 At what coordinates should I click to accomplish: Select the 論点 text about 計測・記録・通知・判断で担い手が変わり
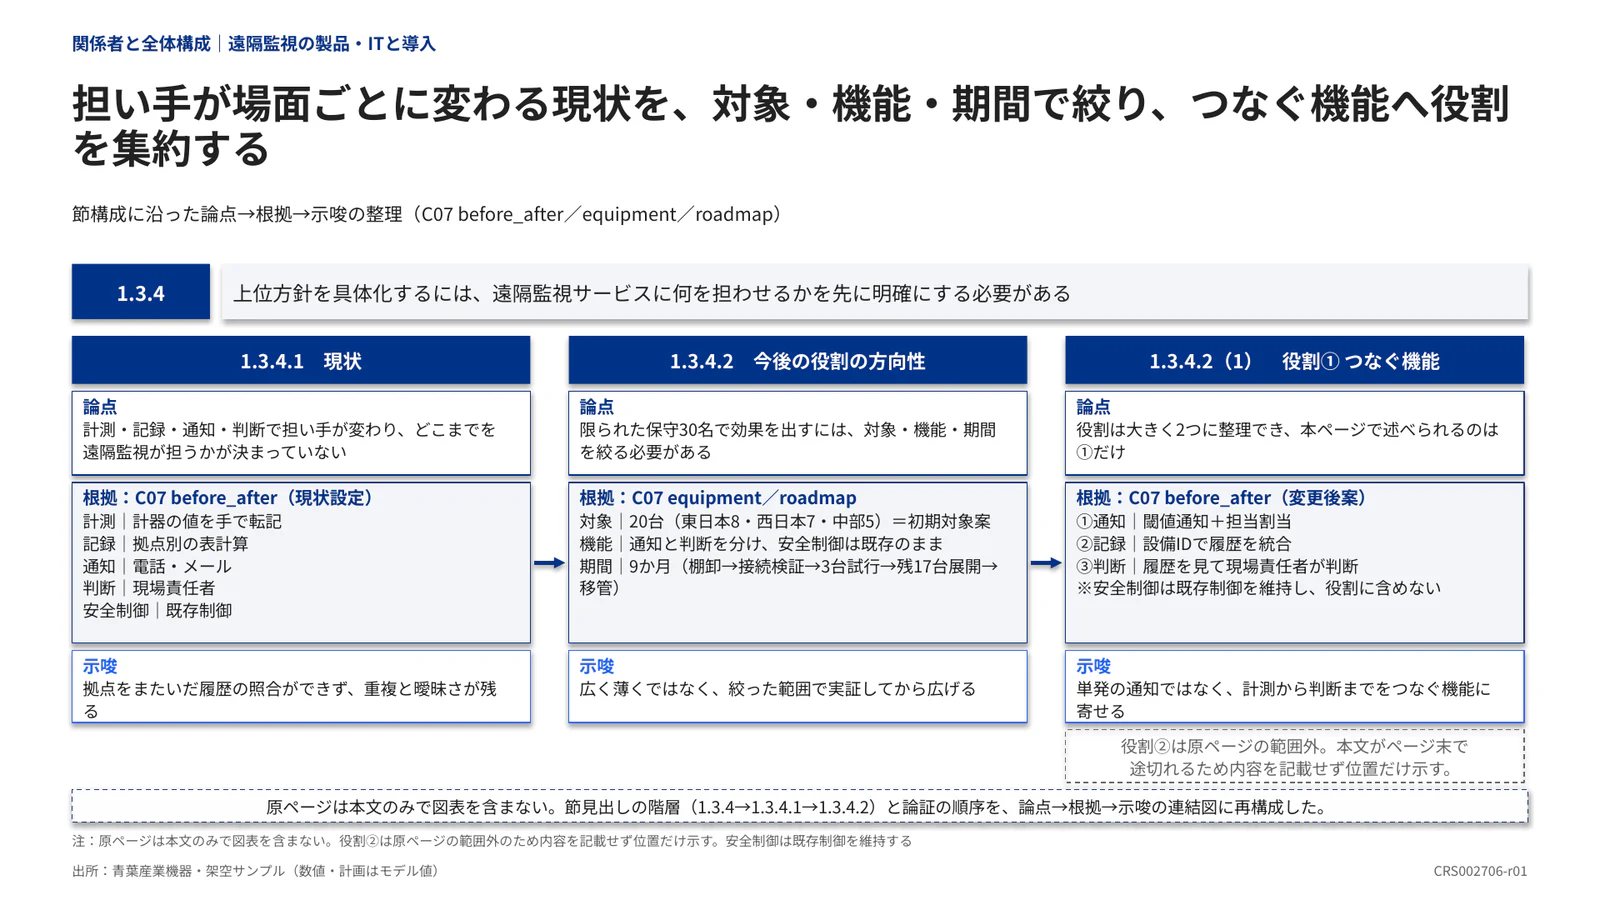click(290, 441)
